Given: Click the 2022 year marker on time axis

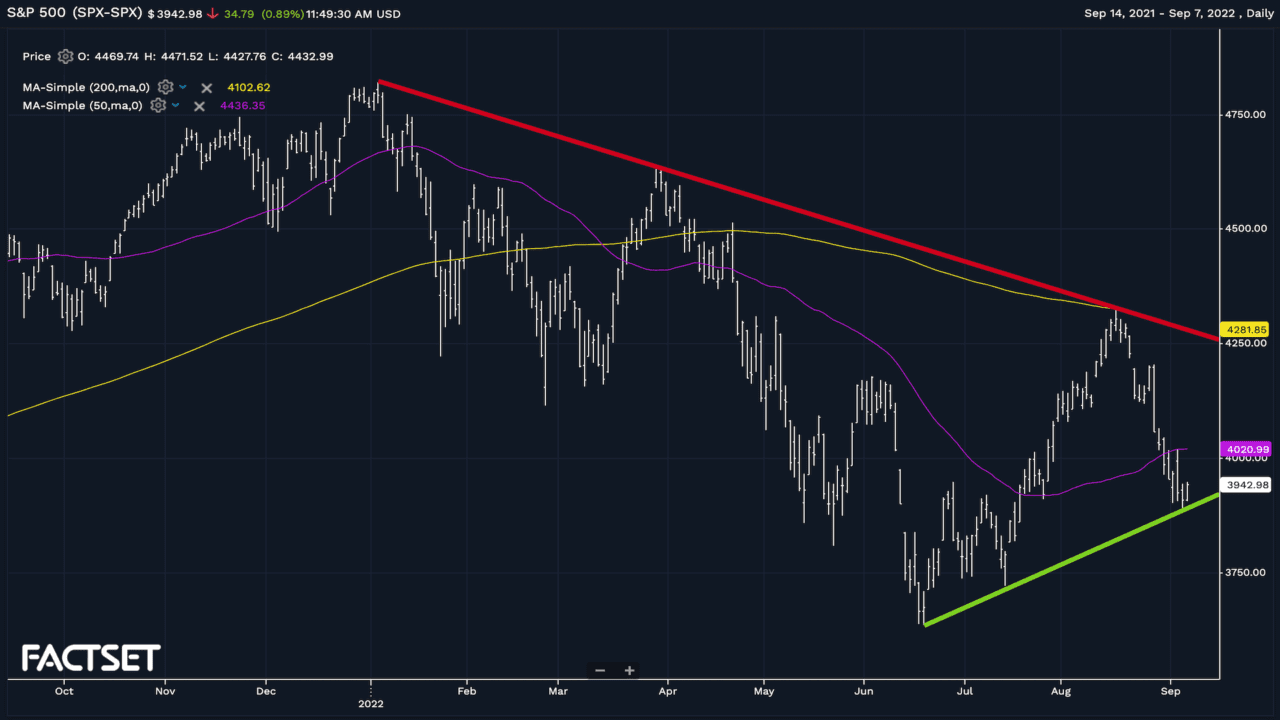Looking at the screenshot, I should tap(371, 703).
